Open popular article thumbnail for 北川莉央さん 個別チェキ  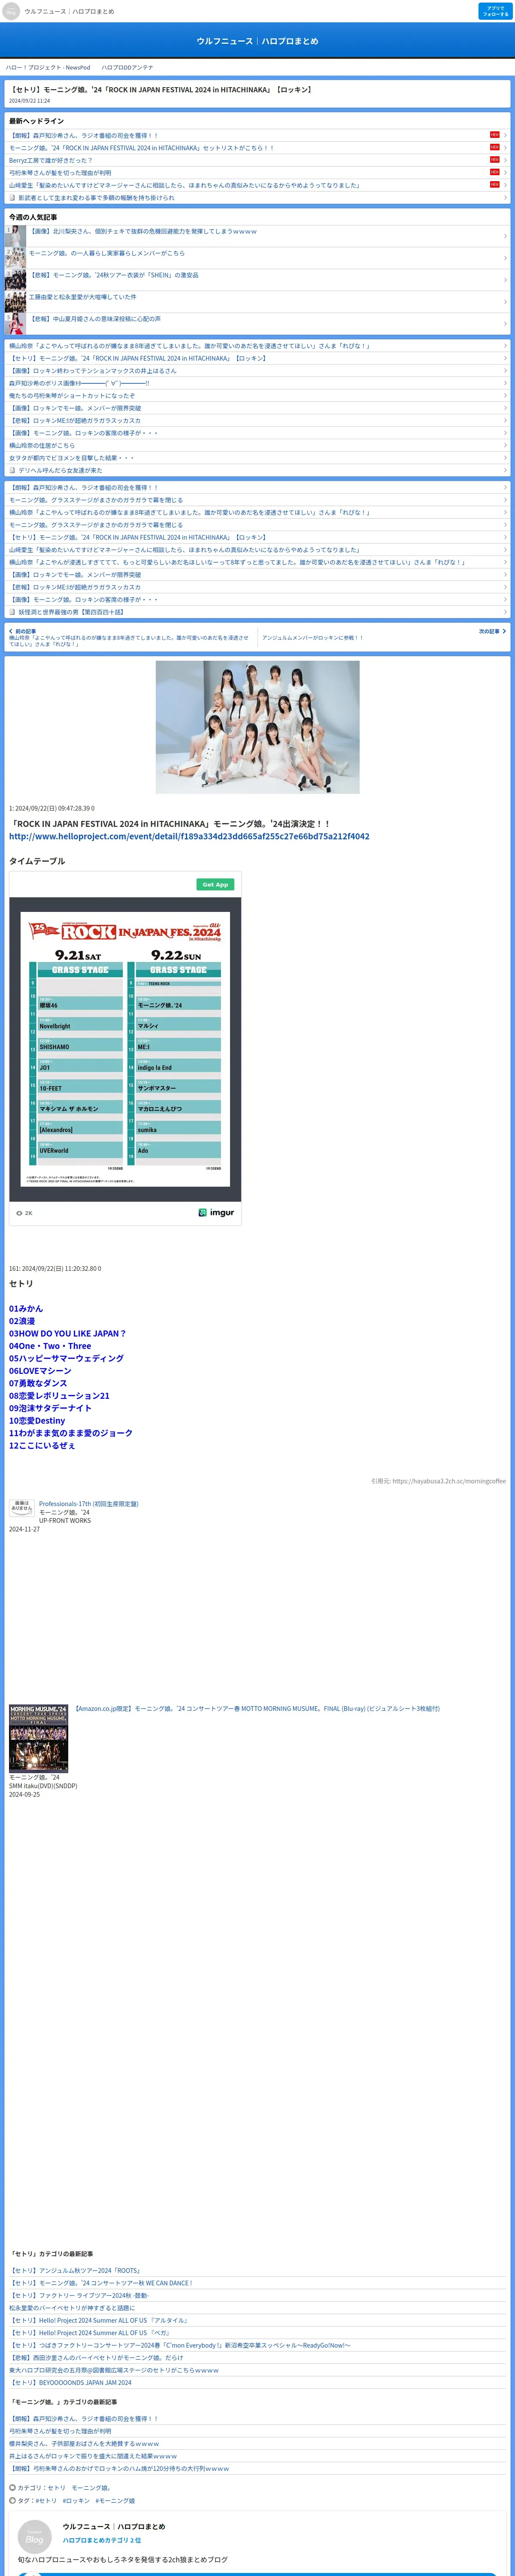coord(15,236)
